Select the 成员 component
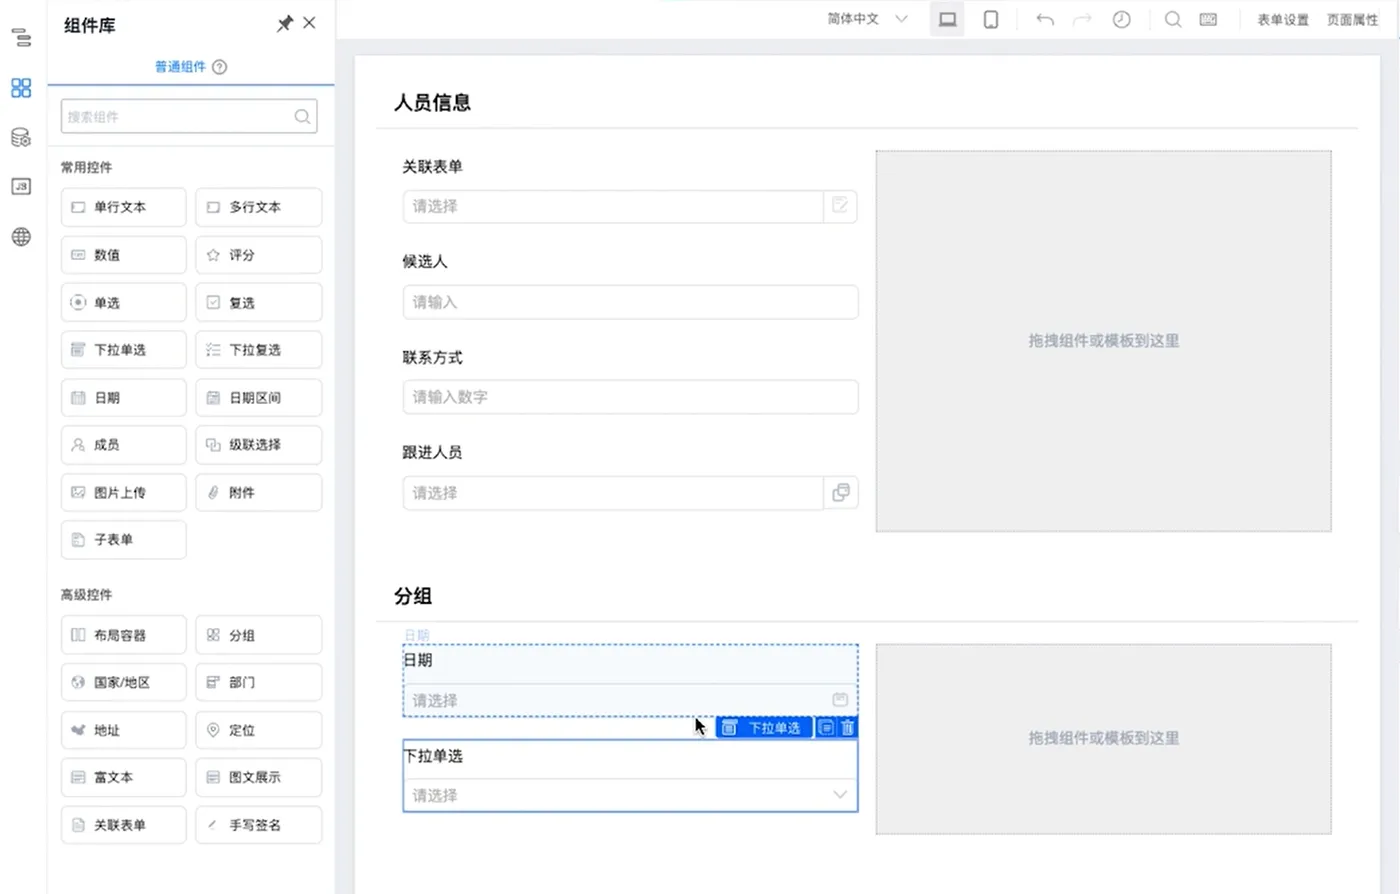1400x894 pixels. point(123,445)
